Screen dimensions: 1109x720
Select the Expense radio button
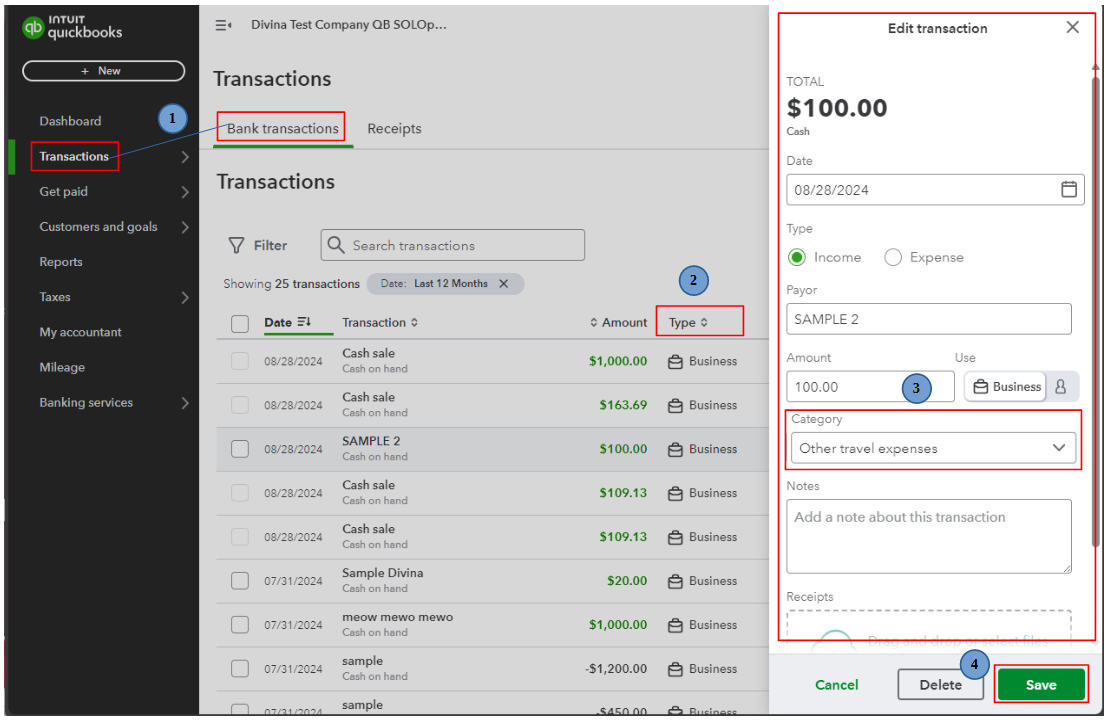[893, 257]
